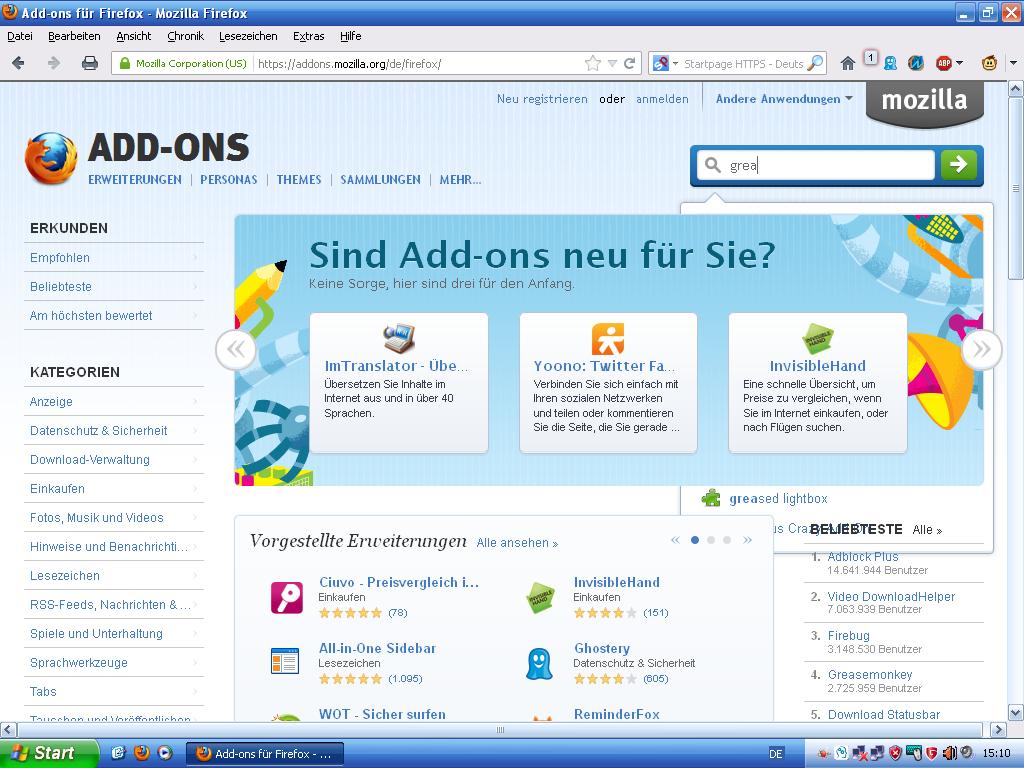Click the DE language indicator in taskbar

[x=776, y=754]
